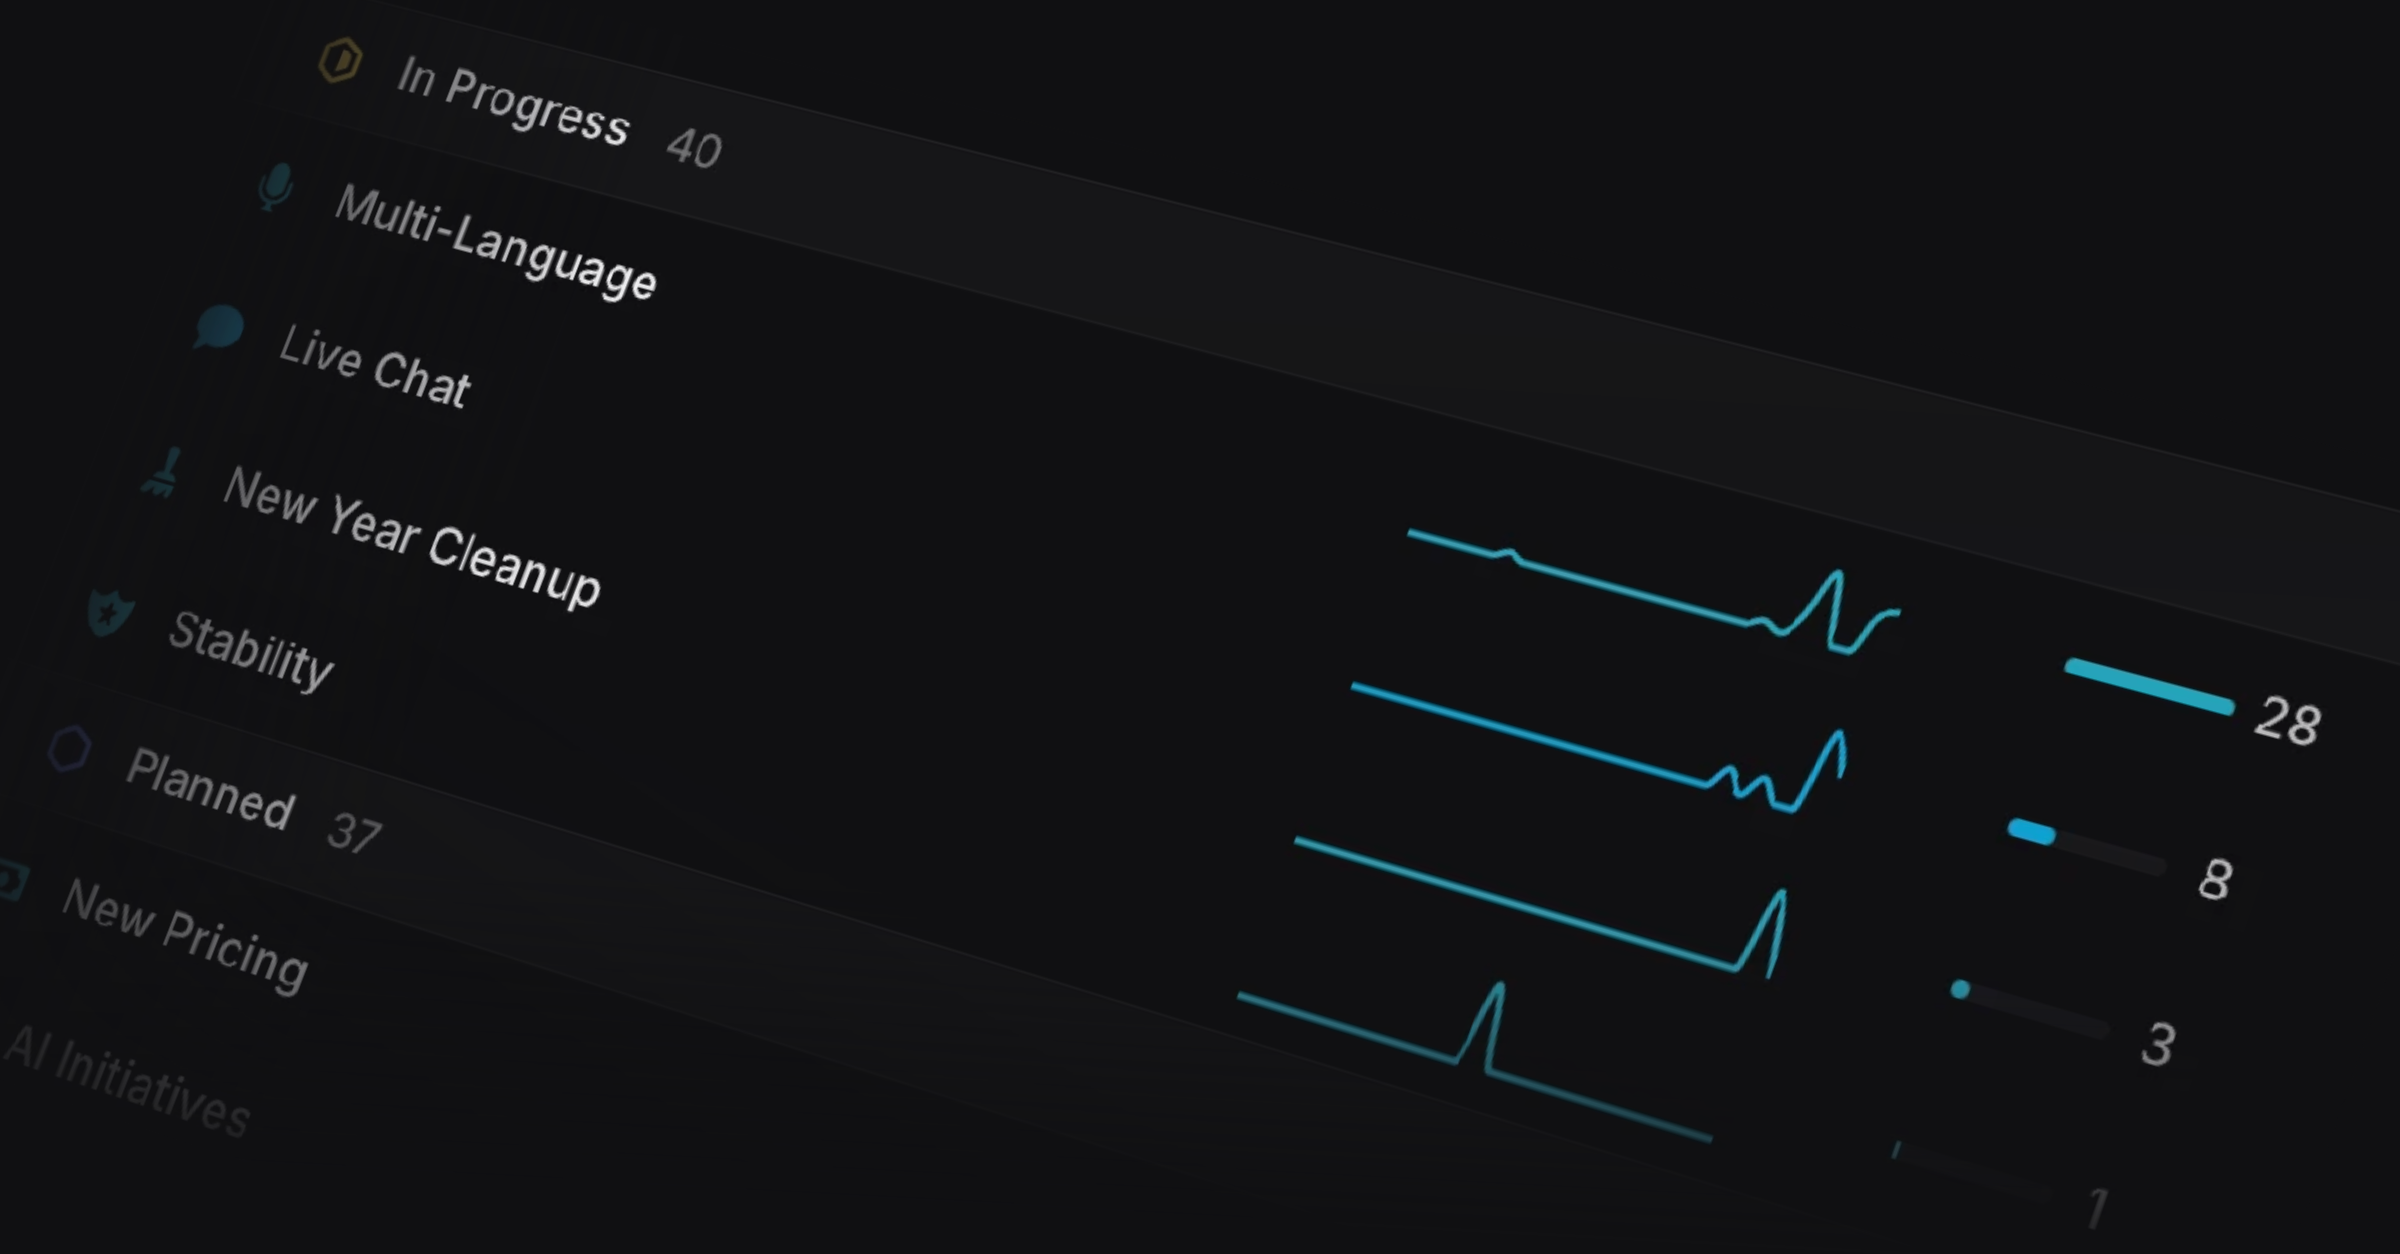
Task: Click the topmost activity sparkline graph
Action: click(1650, 592)
